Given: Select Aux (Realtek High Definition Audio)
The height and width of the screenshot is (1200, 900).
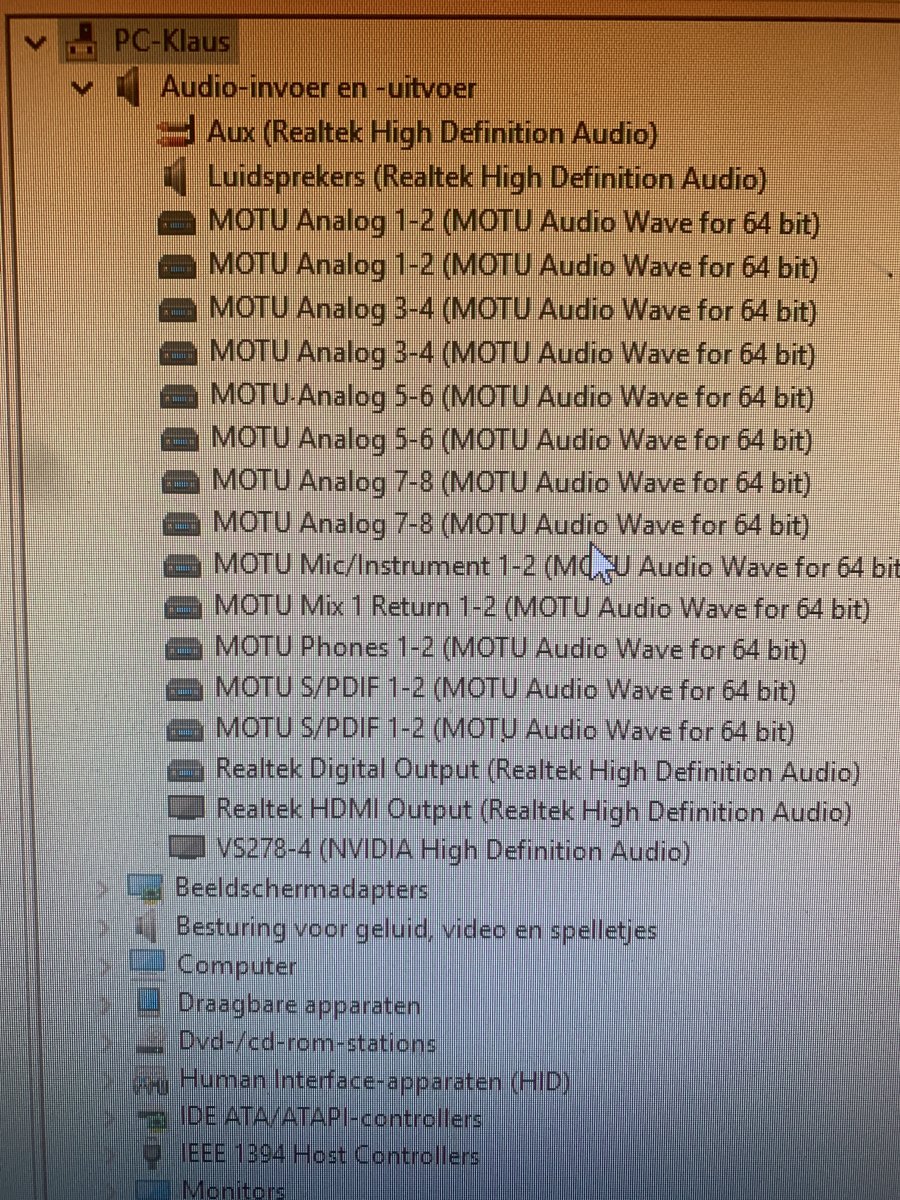Looking at the screenshot, I should tap(433, 132).
